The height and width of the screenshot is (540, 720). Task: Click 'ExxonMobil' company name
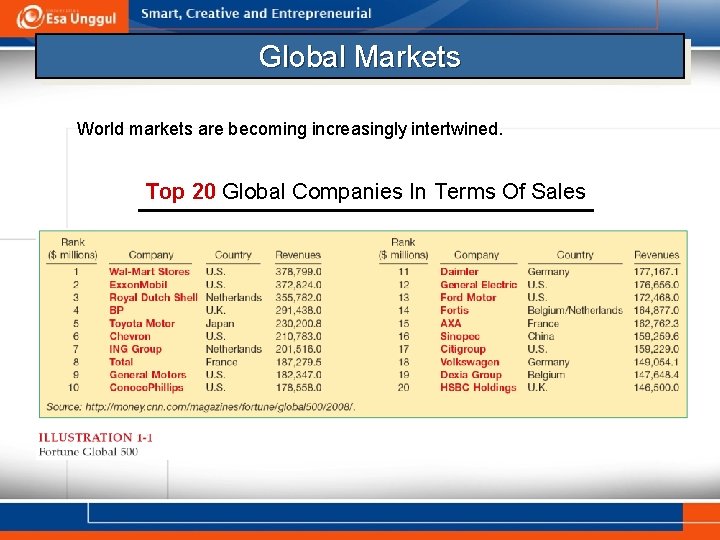[x=138, y=284]
